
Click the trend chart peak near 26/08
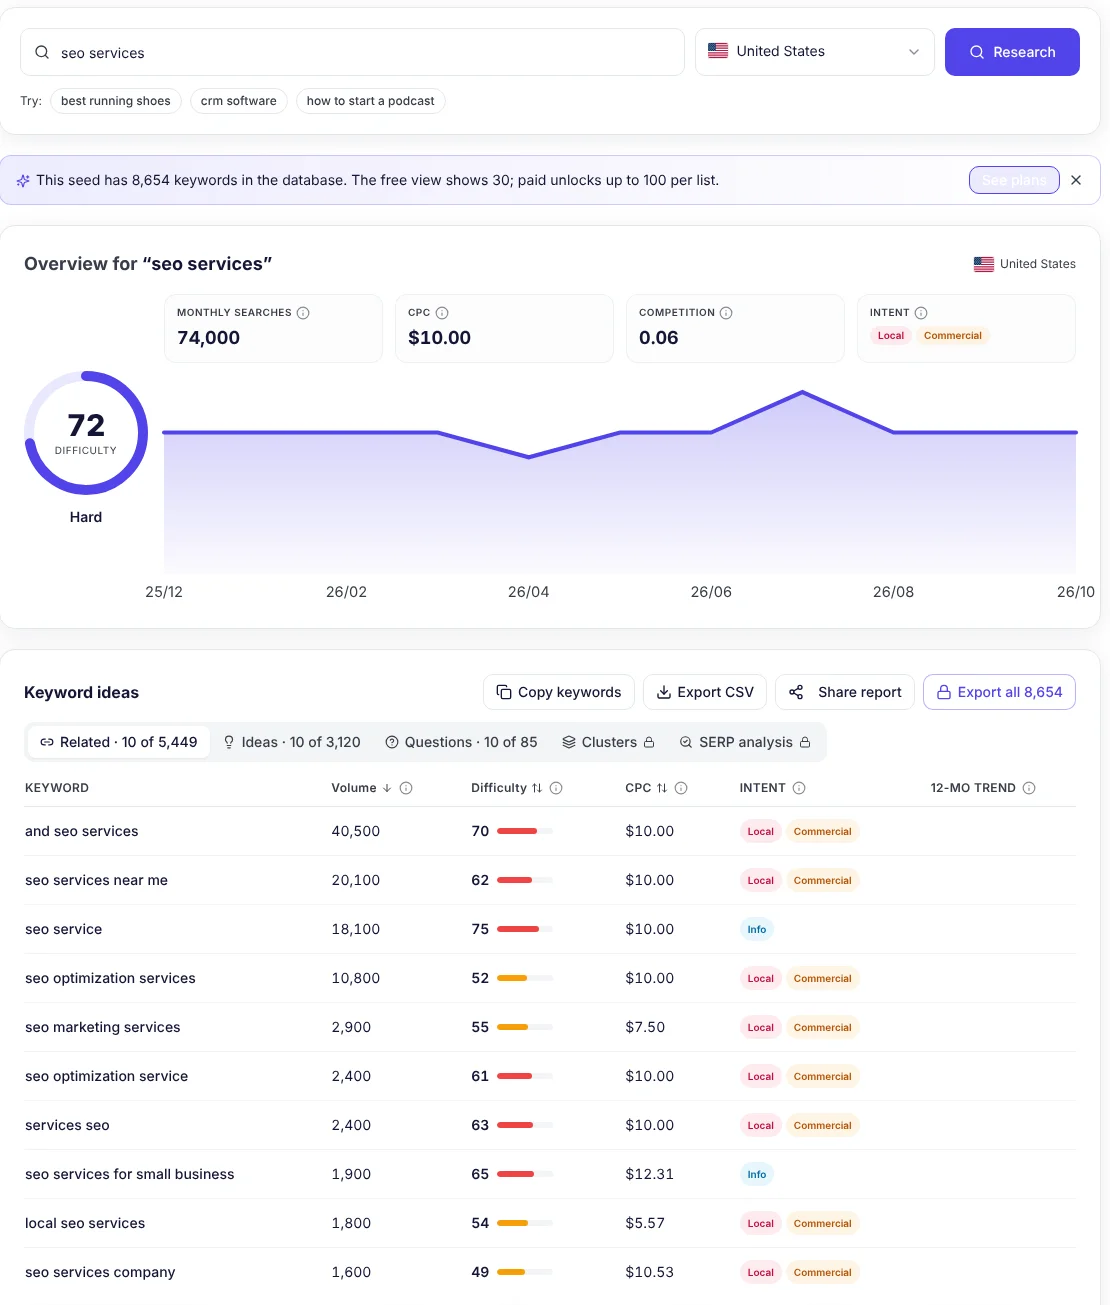point(802,392)
